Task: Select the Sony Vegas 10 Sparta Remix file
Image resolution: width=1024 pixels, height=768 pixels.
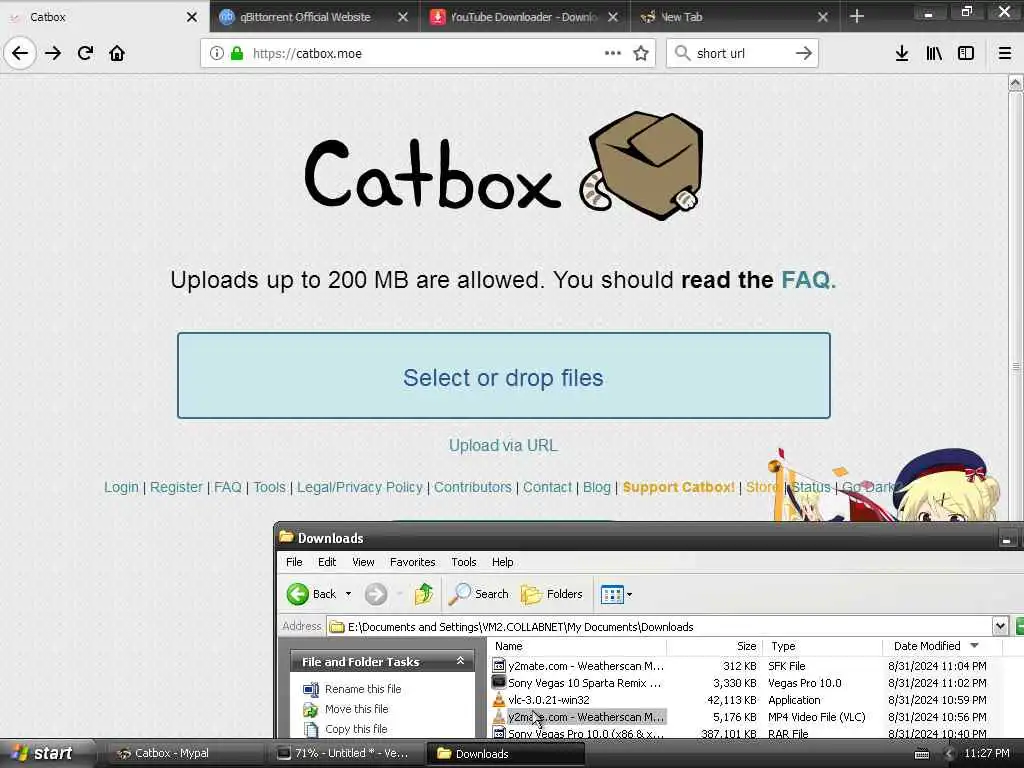Action: [x=584, y=683]
